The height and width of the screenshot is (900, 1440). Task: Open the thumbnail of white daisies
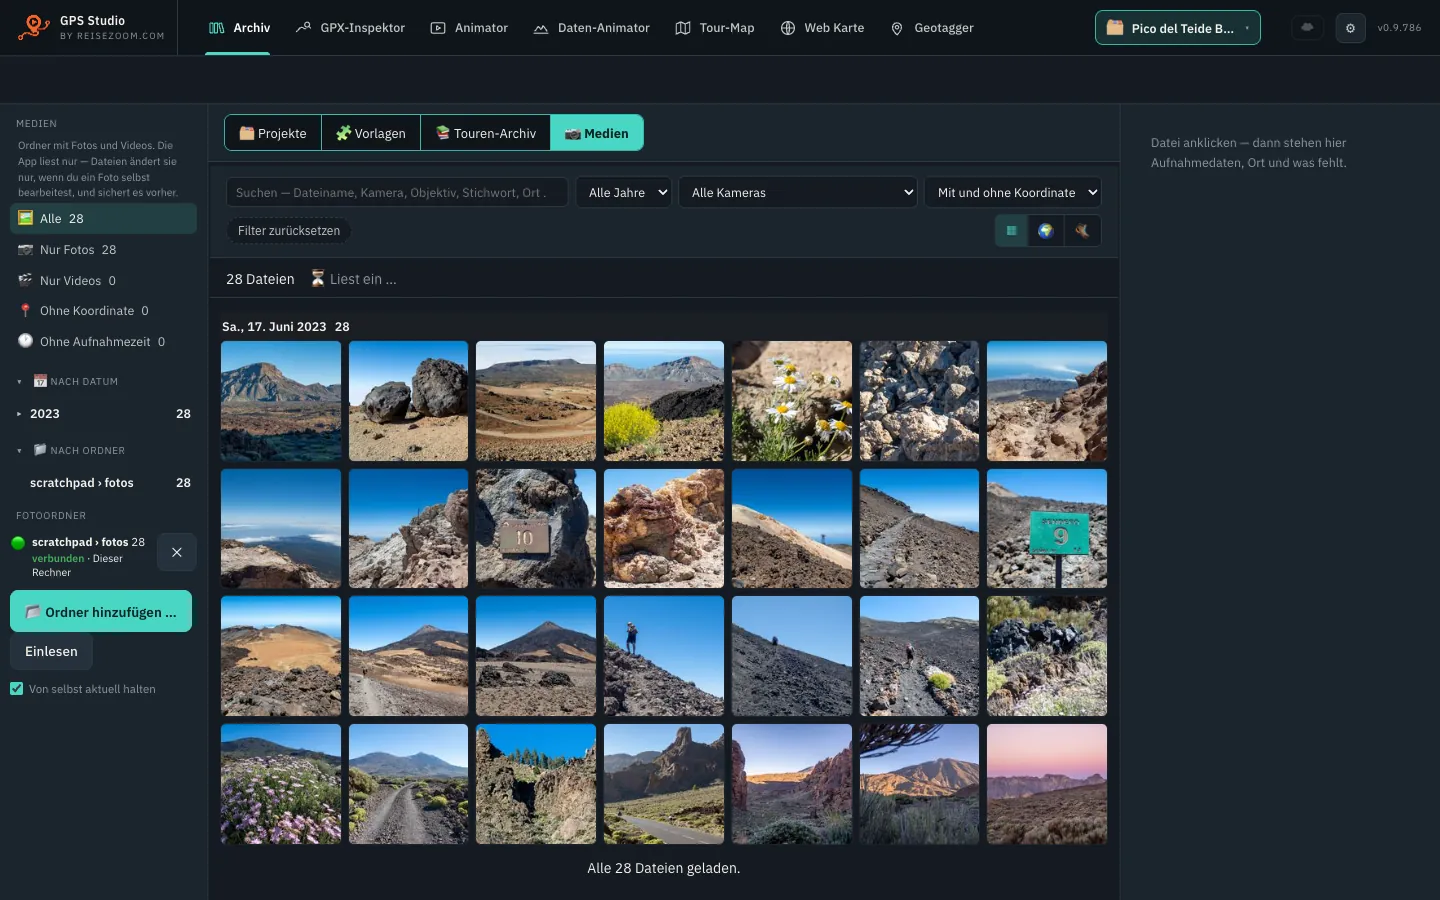tap(792, 401)
